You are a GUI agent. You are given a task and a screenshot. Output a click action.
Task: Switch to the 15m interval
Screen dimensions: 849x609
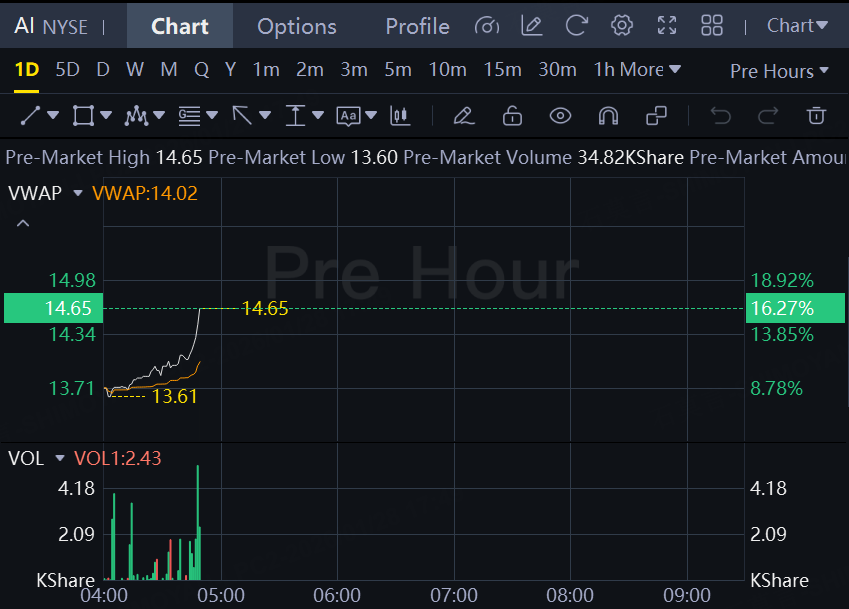(x=502, y=70)
